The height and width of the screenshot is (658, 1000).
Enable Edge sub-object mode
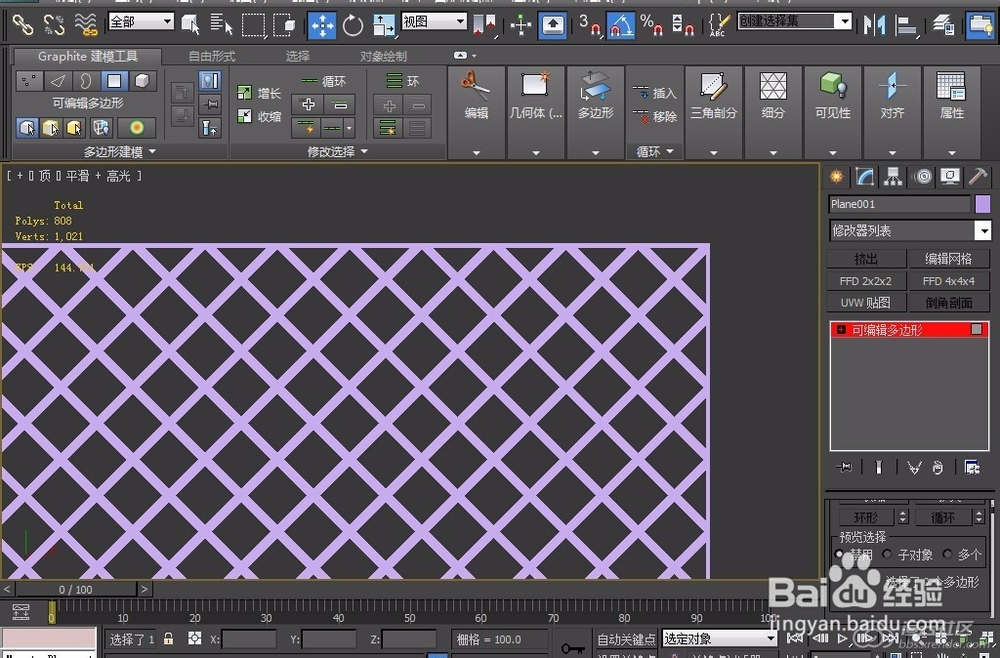pyautogui.click(x=57, y=81)
